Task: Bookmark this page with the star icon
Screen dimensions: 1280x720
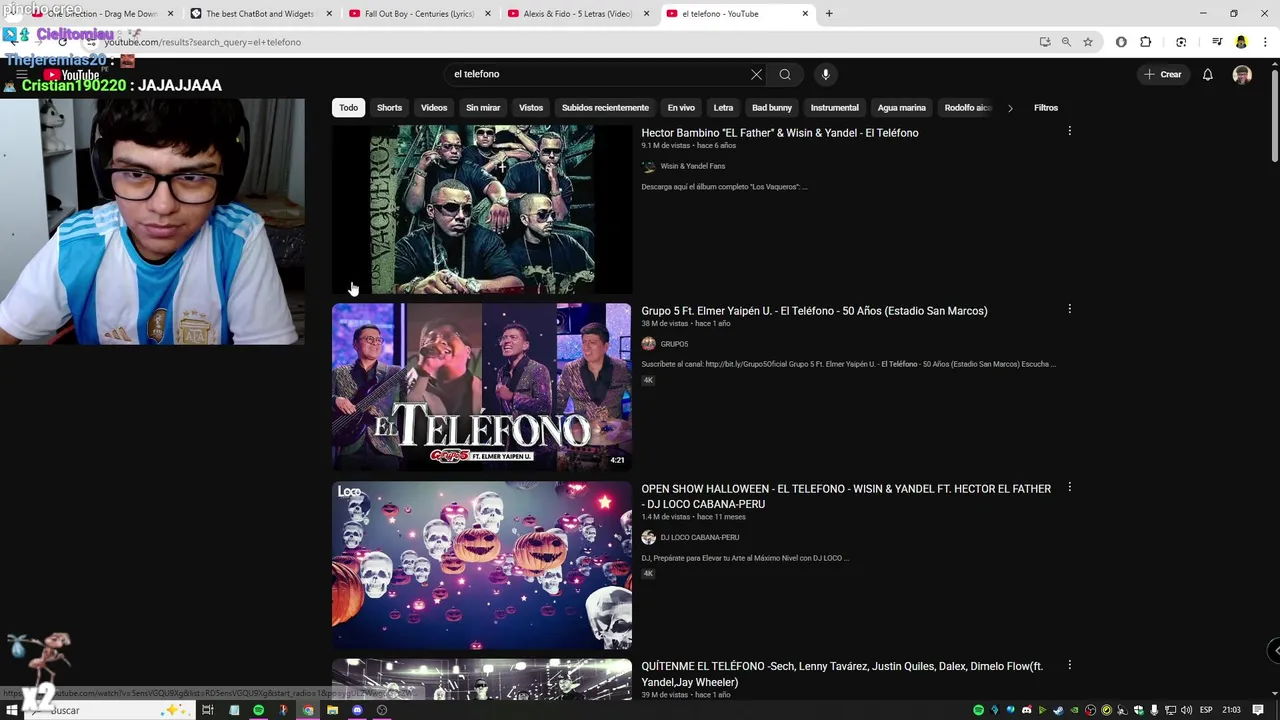Action: point(1088,42)
